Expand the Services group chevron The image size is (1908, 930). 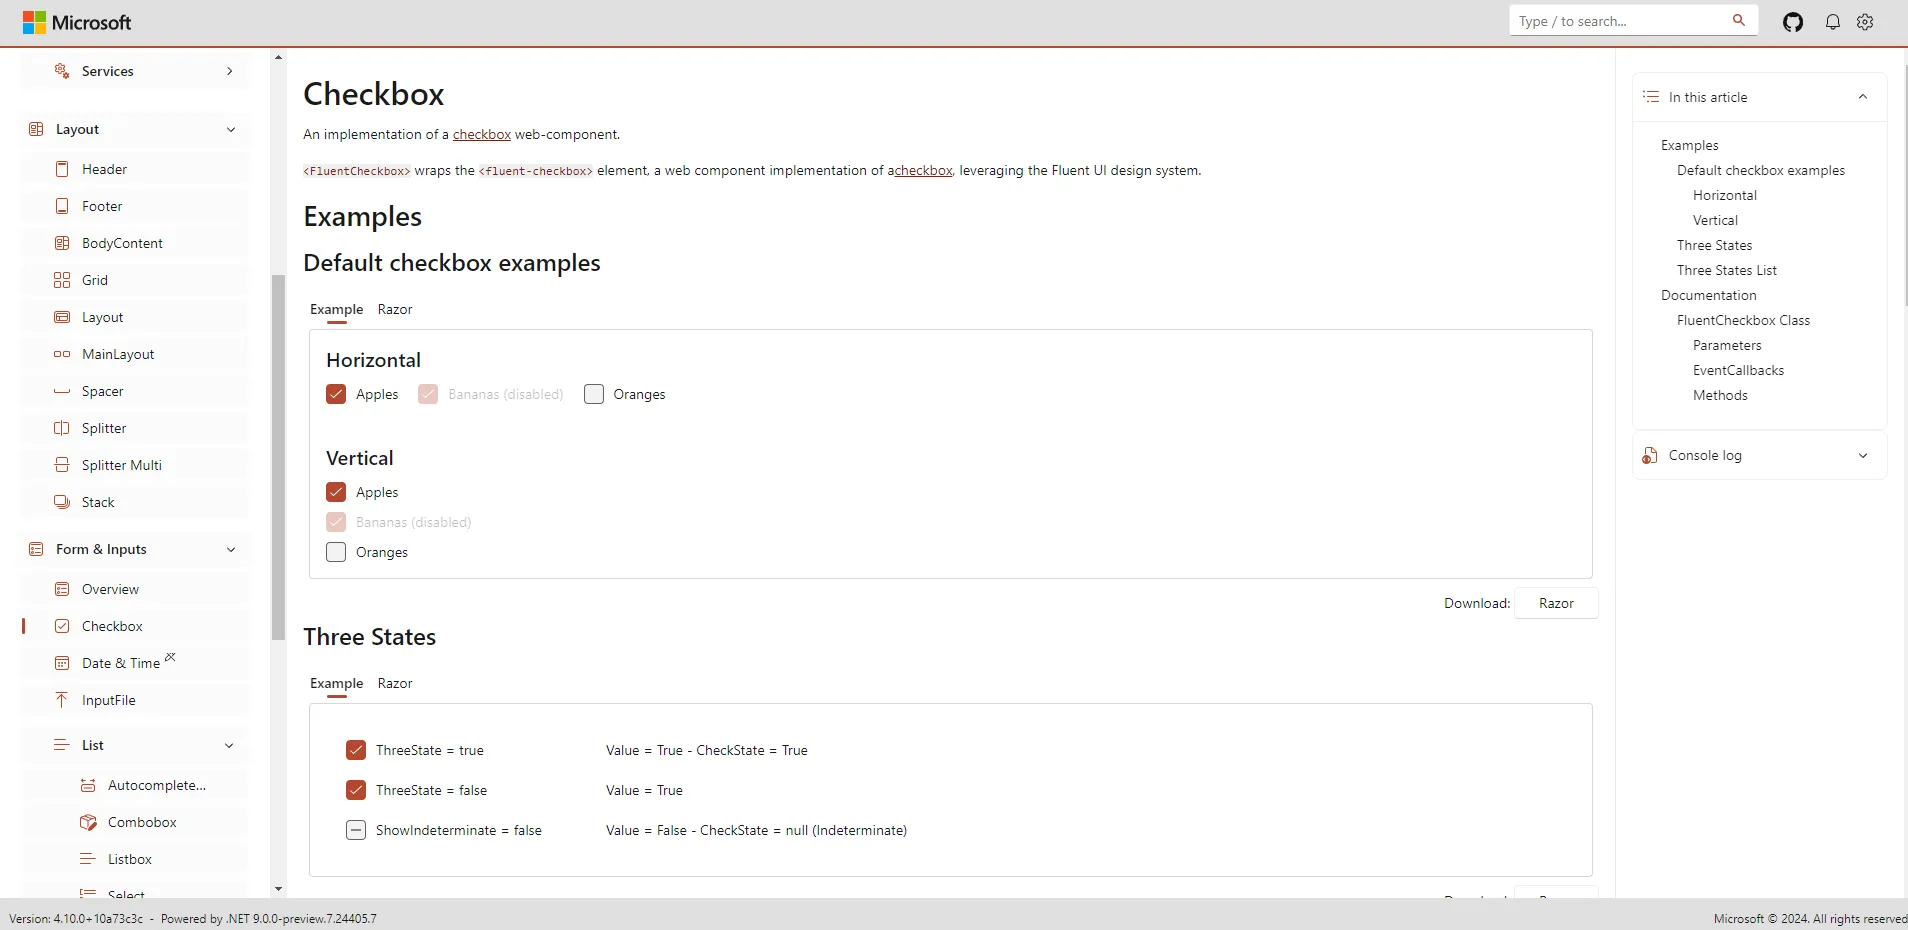[230, 71]
